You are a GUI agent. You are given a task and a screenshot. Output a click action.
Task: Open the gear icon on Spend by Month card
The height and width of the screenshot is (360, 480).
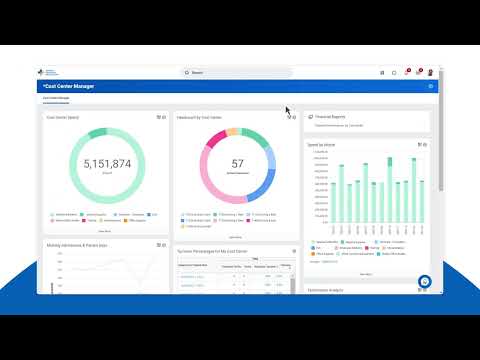pos(425,144)
